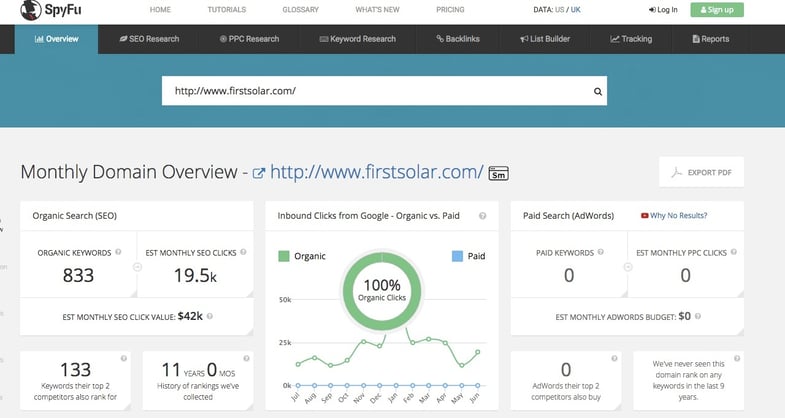Screen dimensions: 785x418
Task: Expand the organic keywords arrow circle
Action: coord(137,269)
